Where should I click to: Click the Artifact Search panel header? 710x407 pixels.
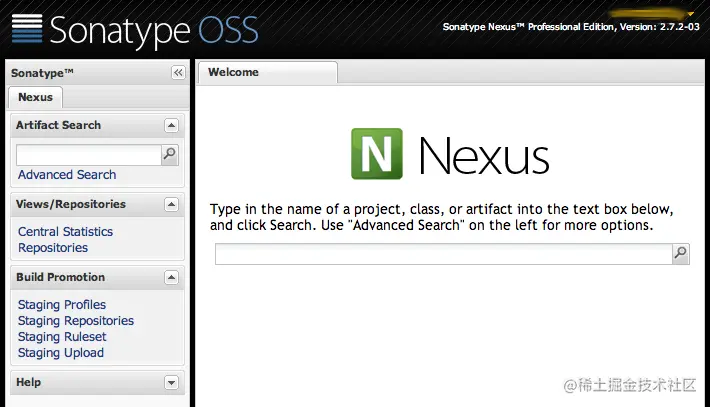[97, 125]
